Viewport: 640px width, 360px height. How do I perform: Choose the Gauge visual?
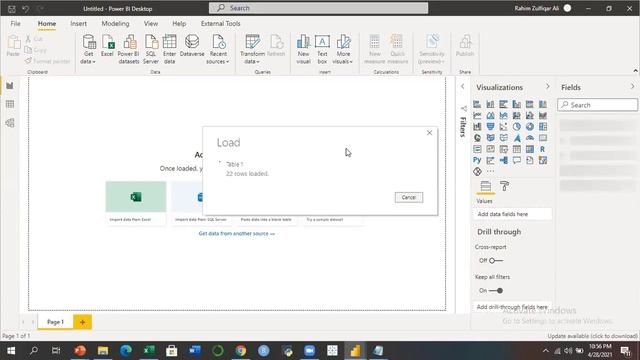[530, 138]
